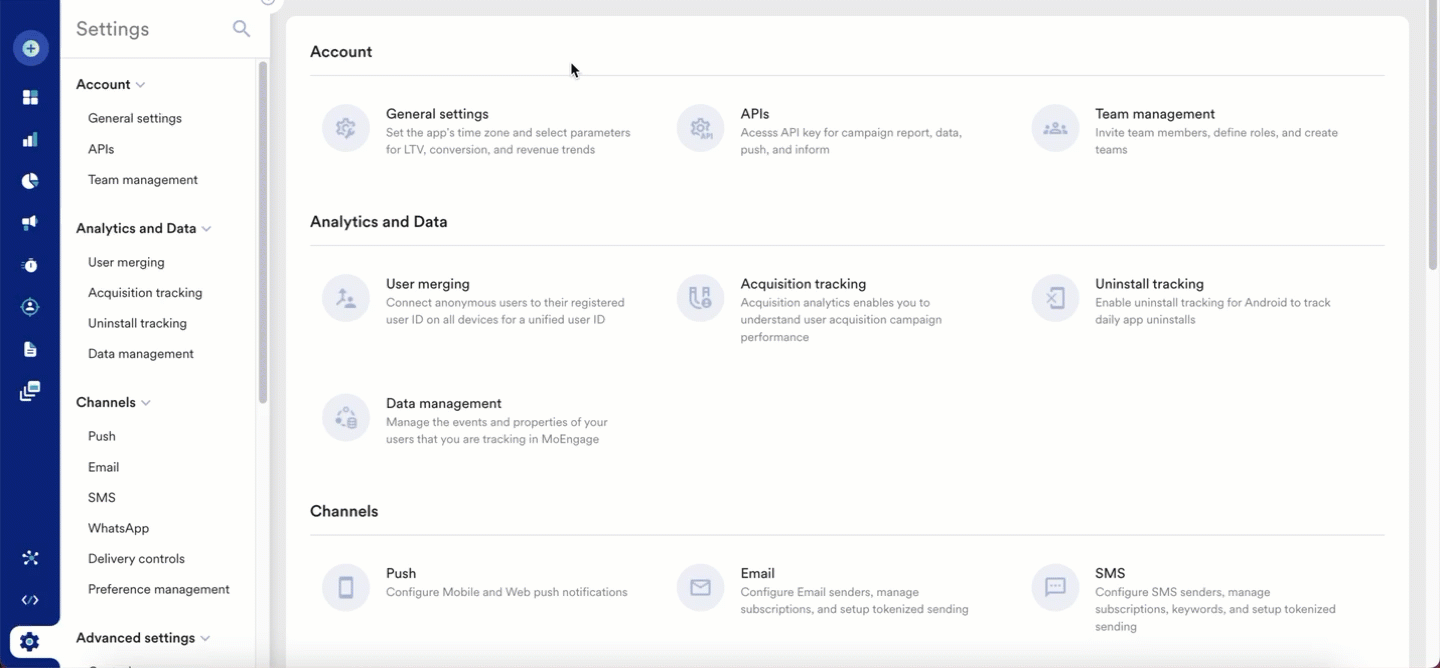Image resolution: width=1440 pixels, height=668 pixels.
Task: Open the Team management card
Action: pyautogui.click(x=1154, y=115)
